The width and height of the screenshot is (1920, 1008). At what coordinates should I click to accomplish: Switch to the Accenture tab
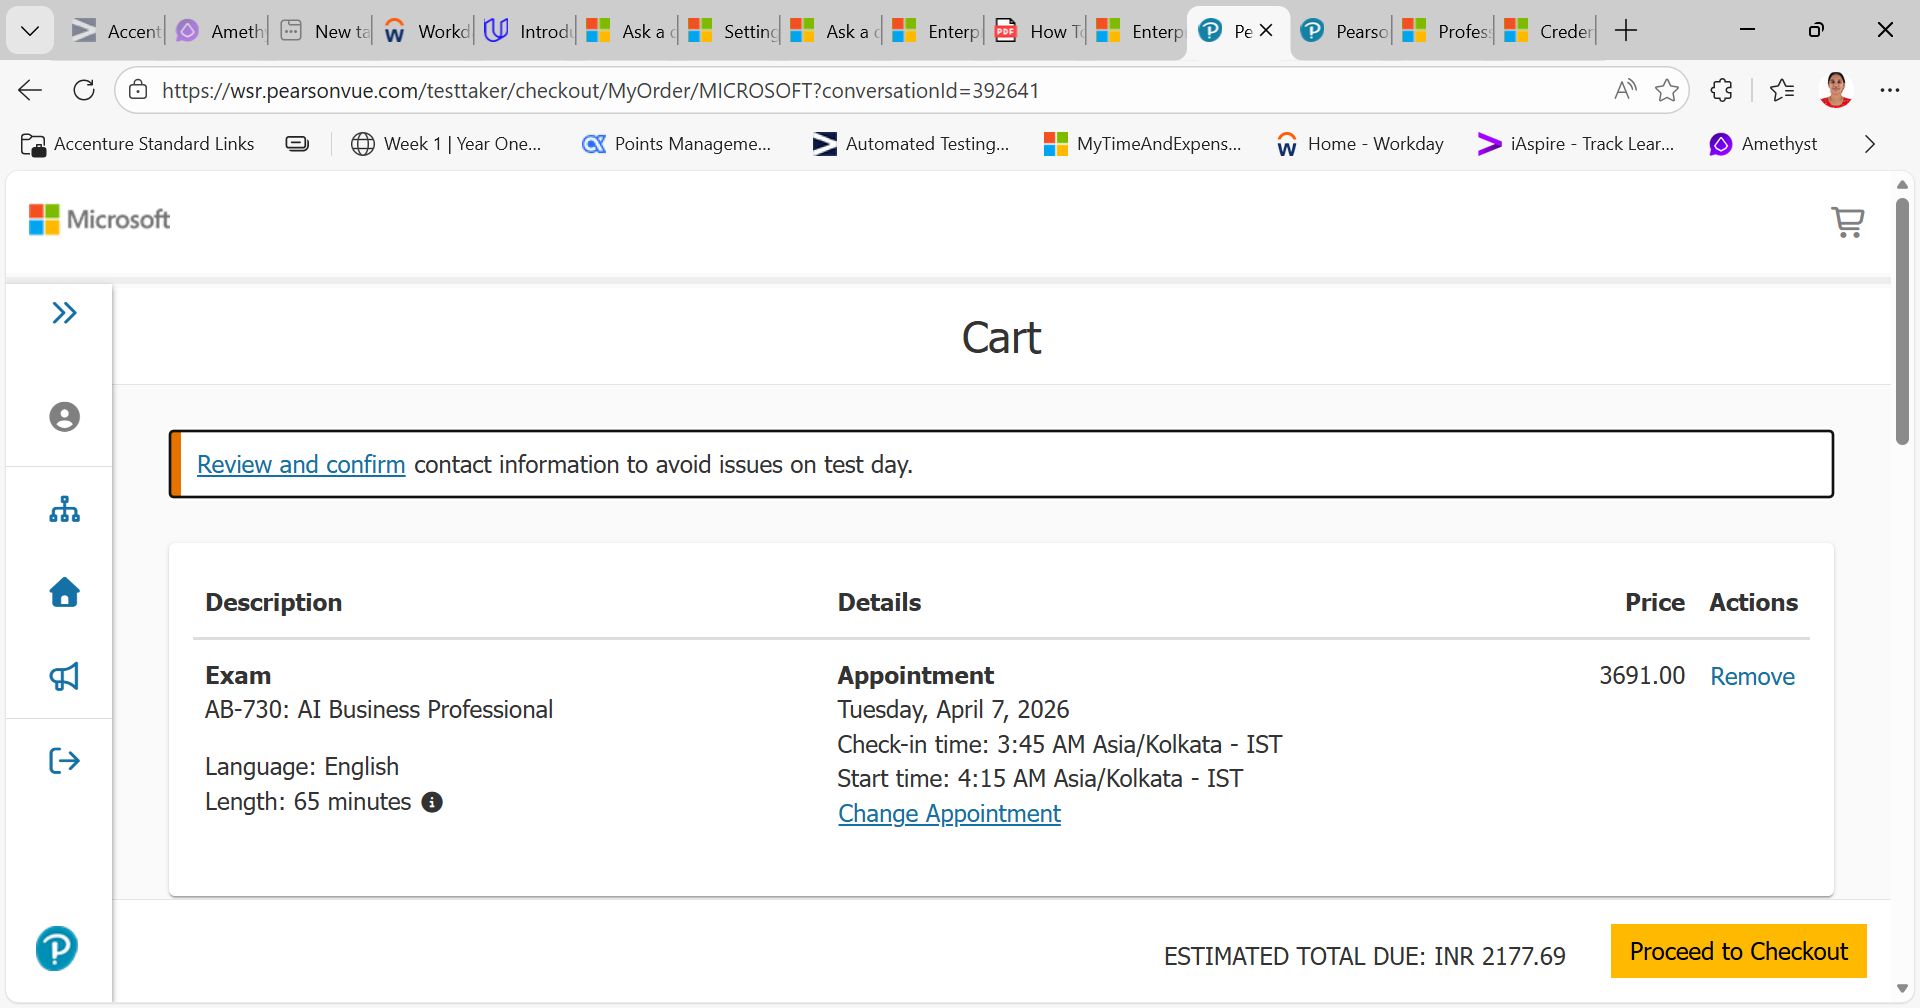coord(116,31)
